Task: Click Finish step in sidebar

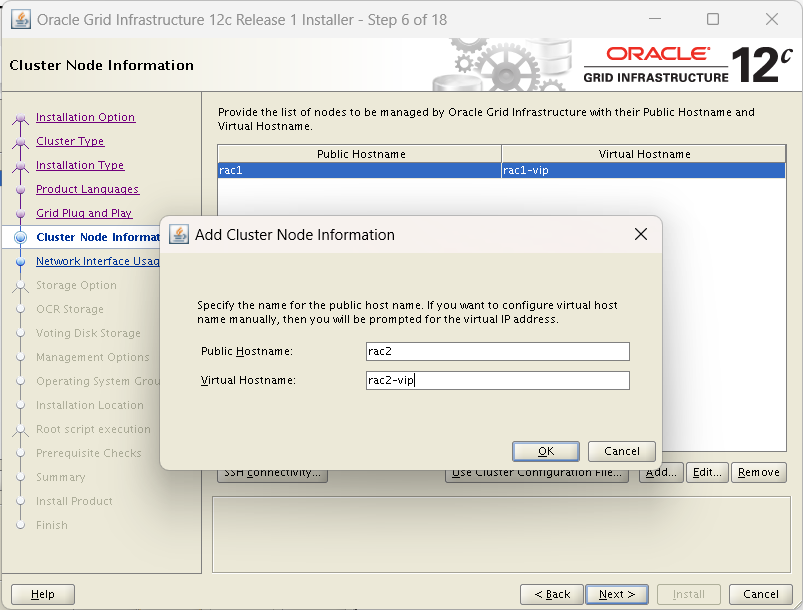Action: point(52,525)
